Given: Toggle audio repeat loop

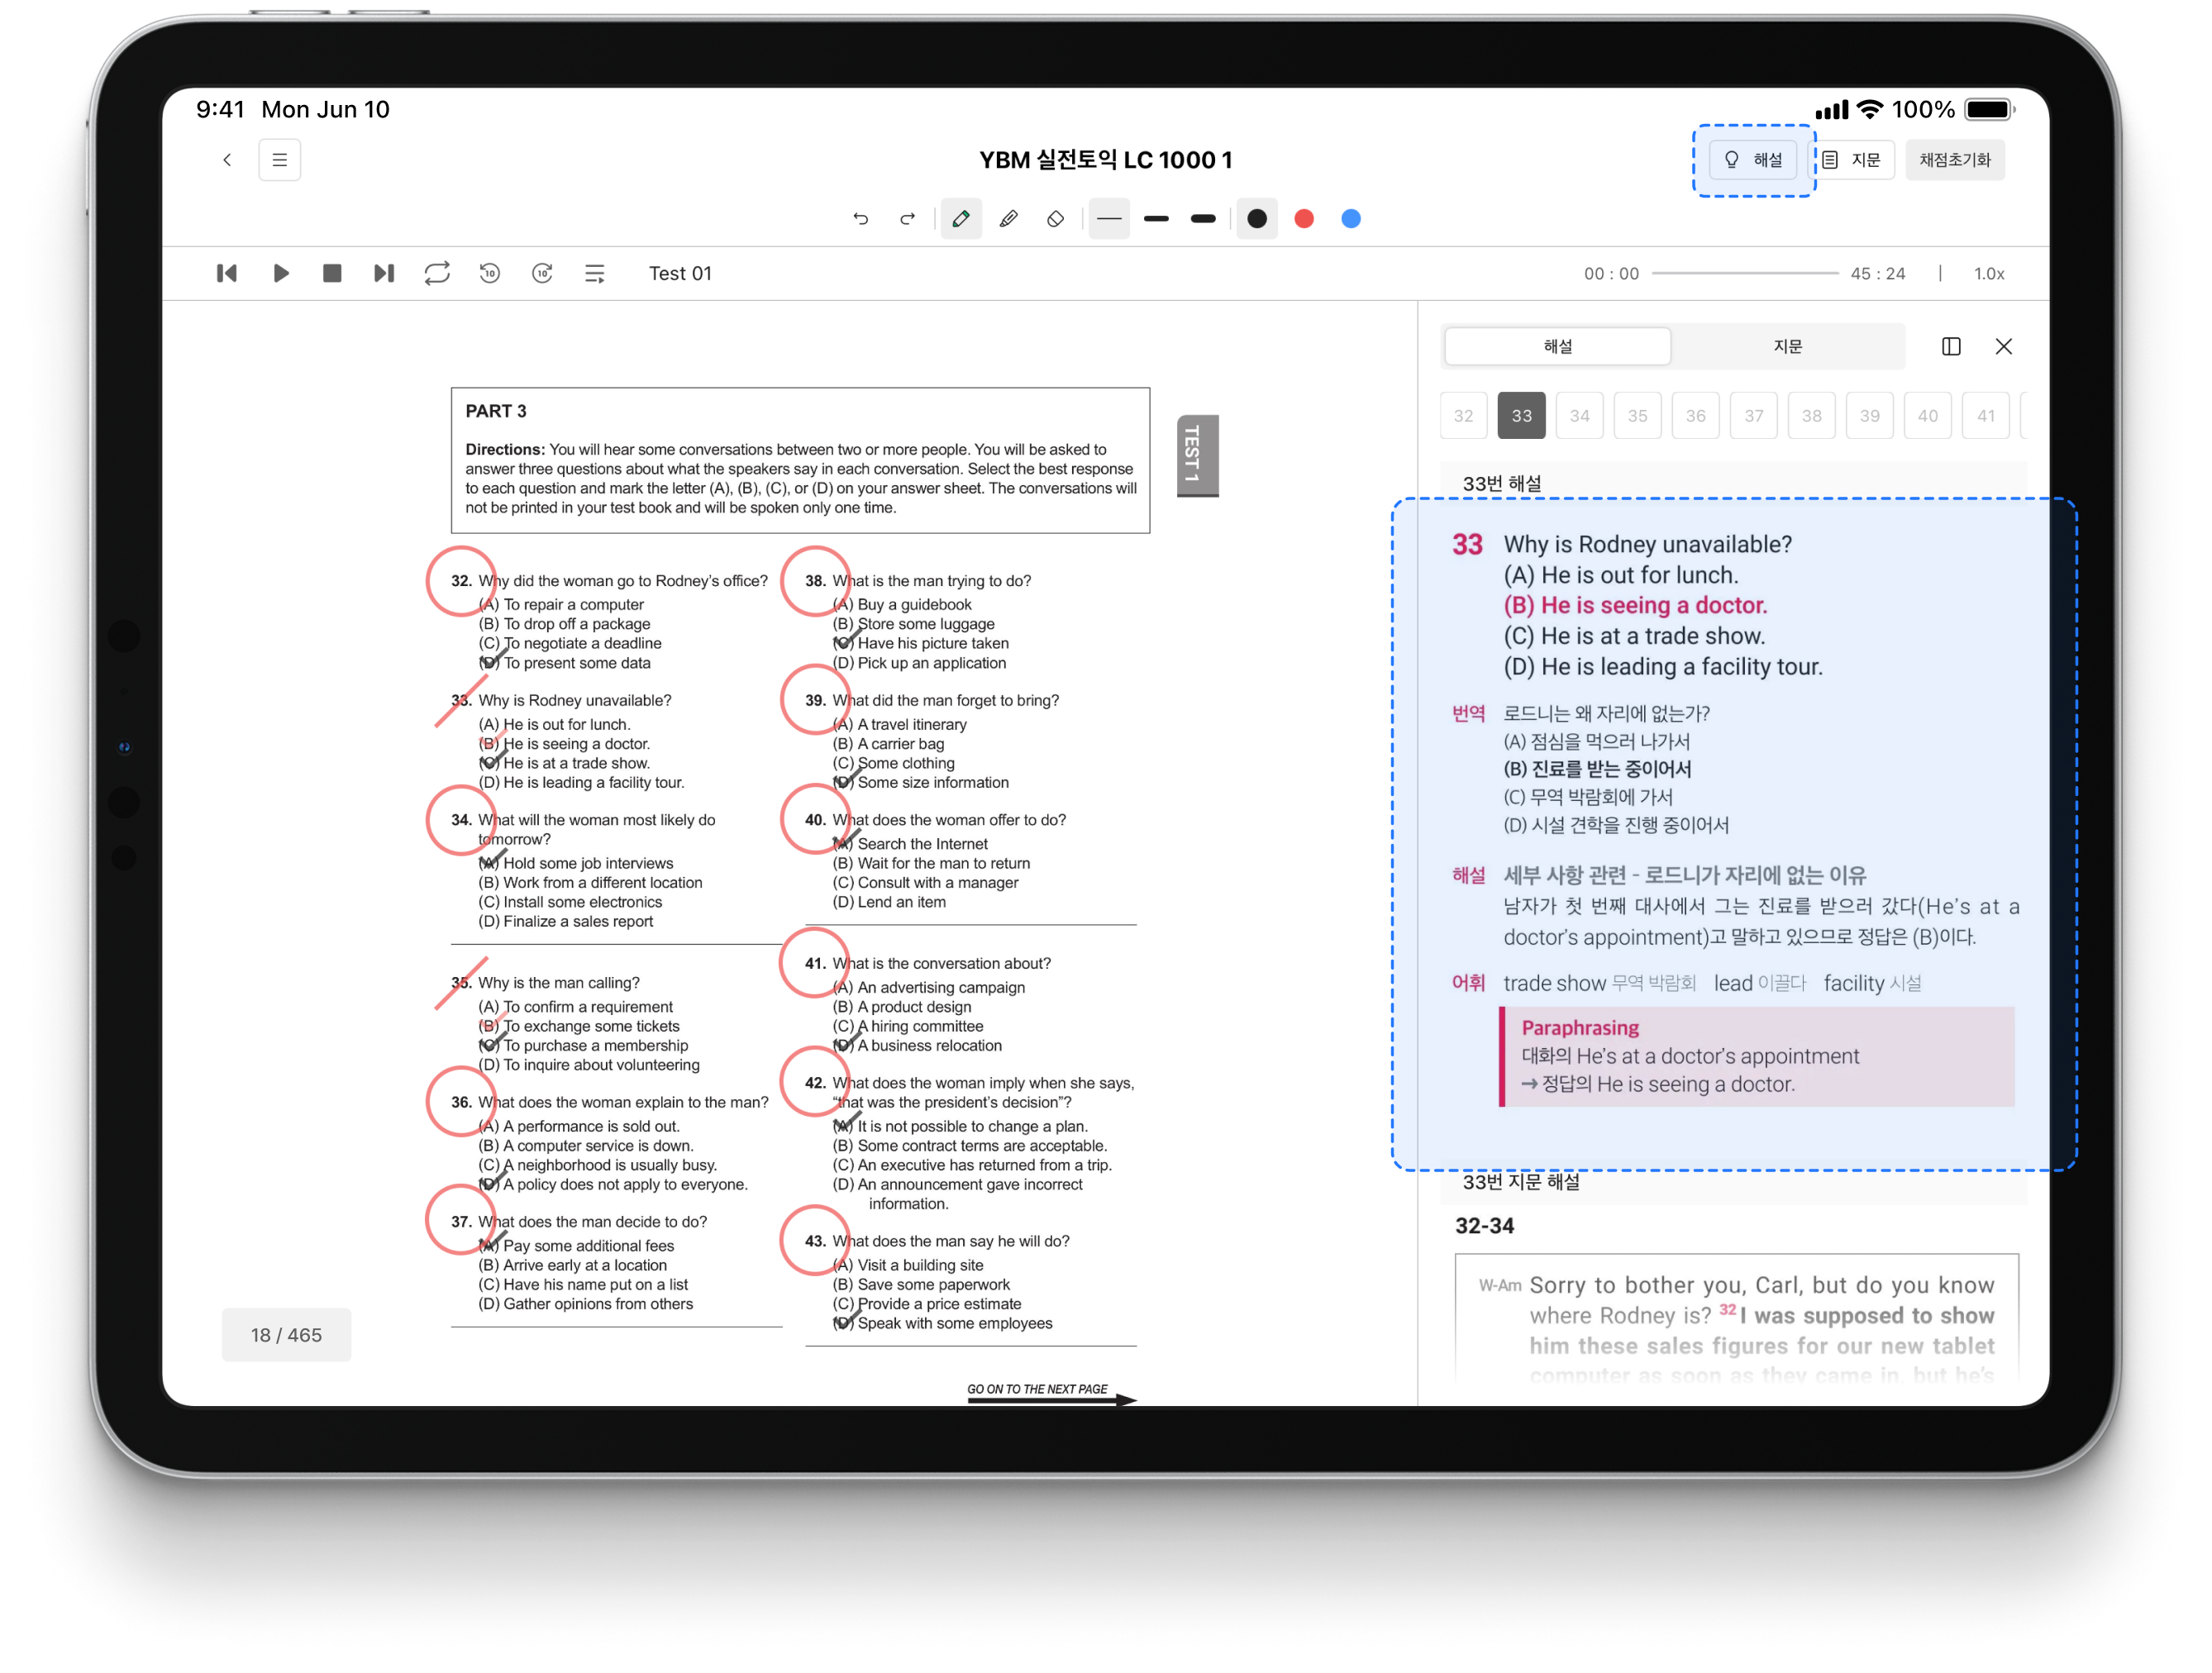Looking at the screenshot, I should coord(437,273).
